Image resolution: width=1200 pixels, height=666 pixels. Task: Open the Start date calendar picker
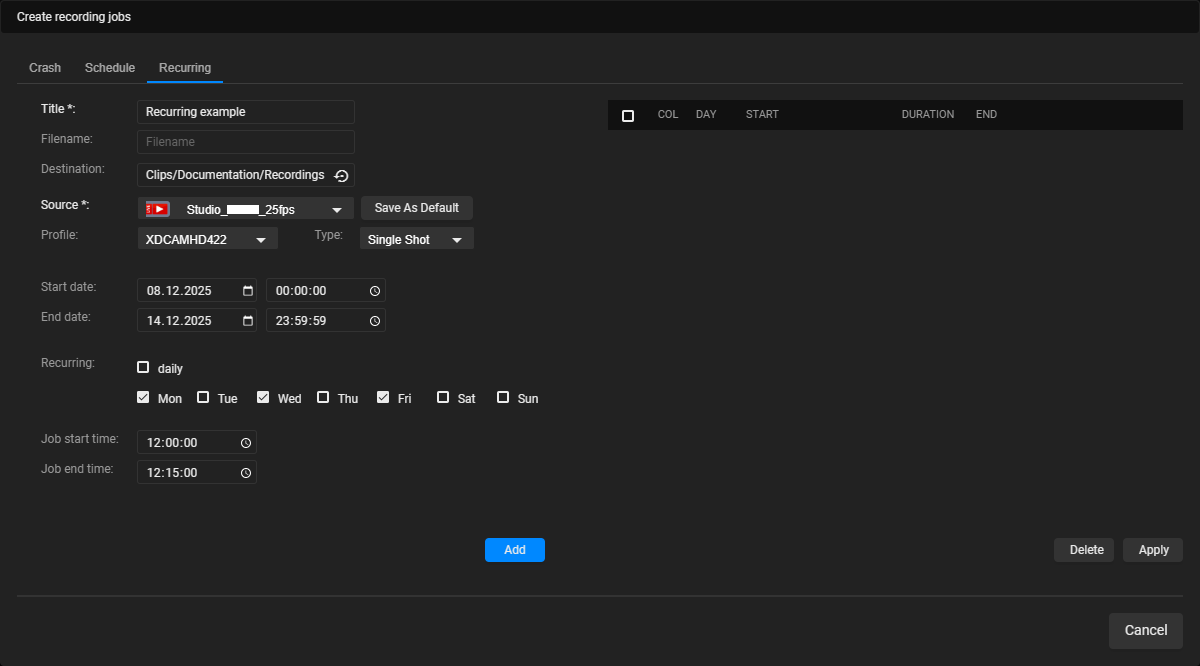pos(247,290)
